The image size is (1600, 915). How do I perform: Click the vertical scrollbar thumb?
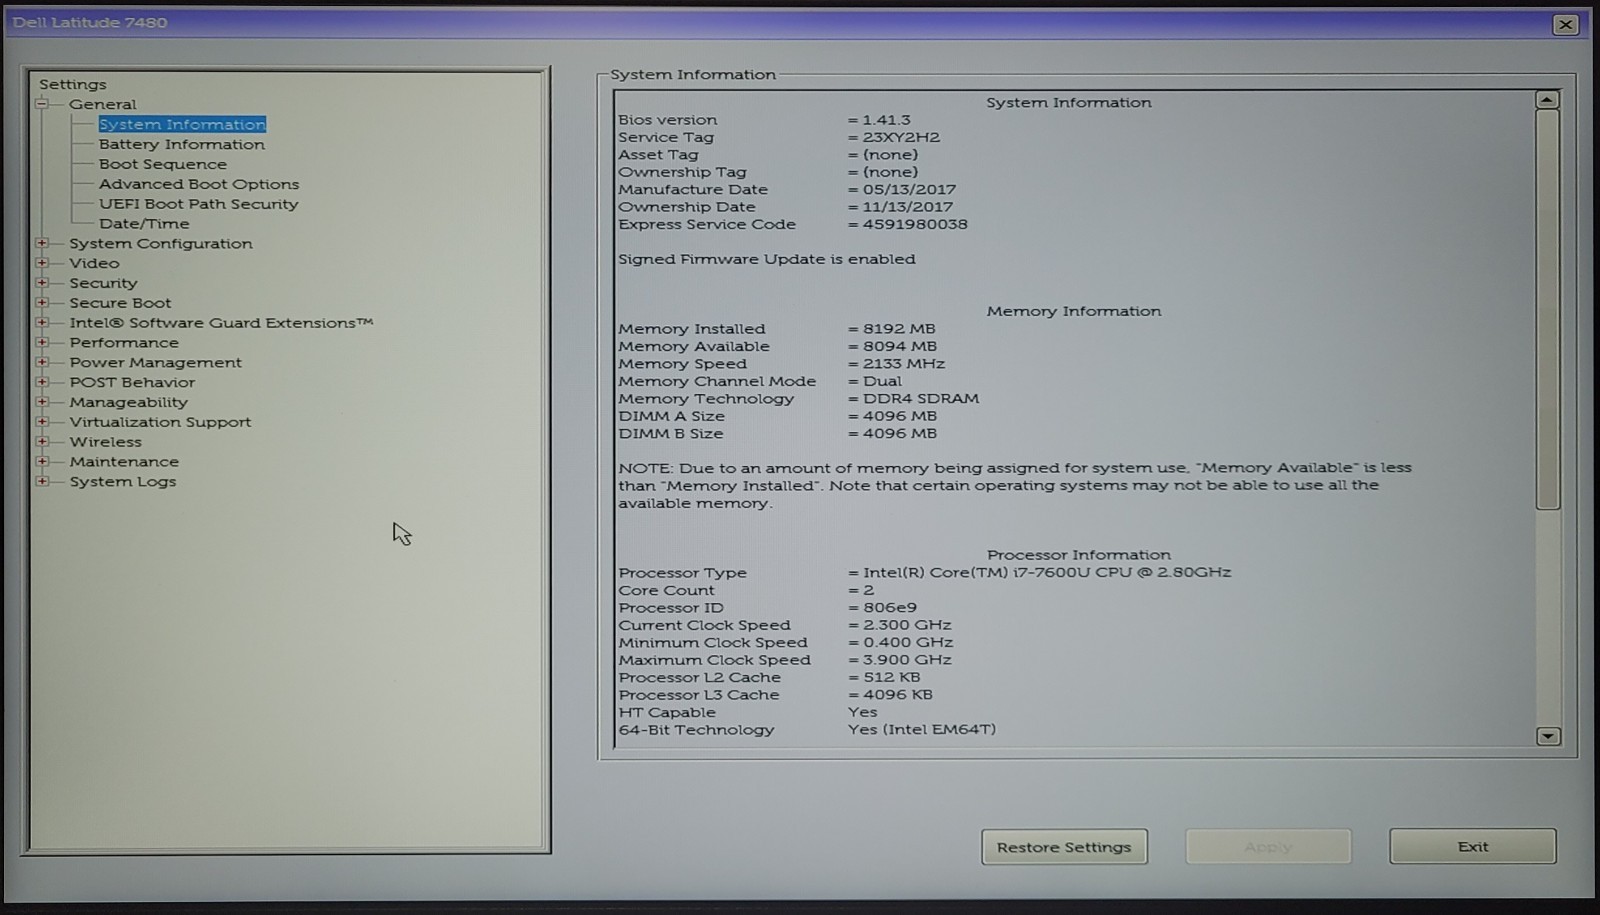pyautogui.click(x=1548, y=310)
